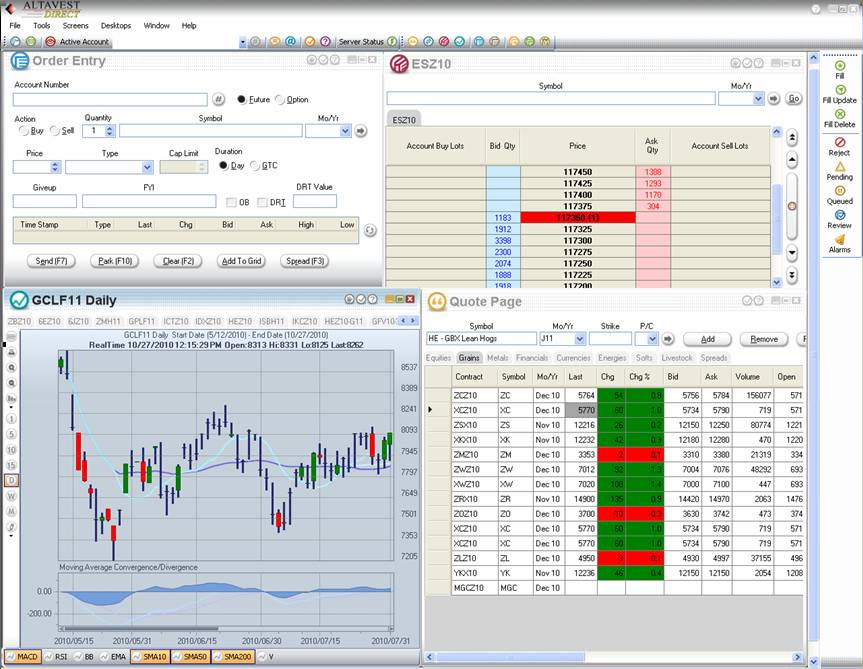Select the Monthly (M) chart interval
Image resolution: width=863 pixels, height=669 pixels.
[11, 512]
